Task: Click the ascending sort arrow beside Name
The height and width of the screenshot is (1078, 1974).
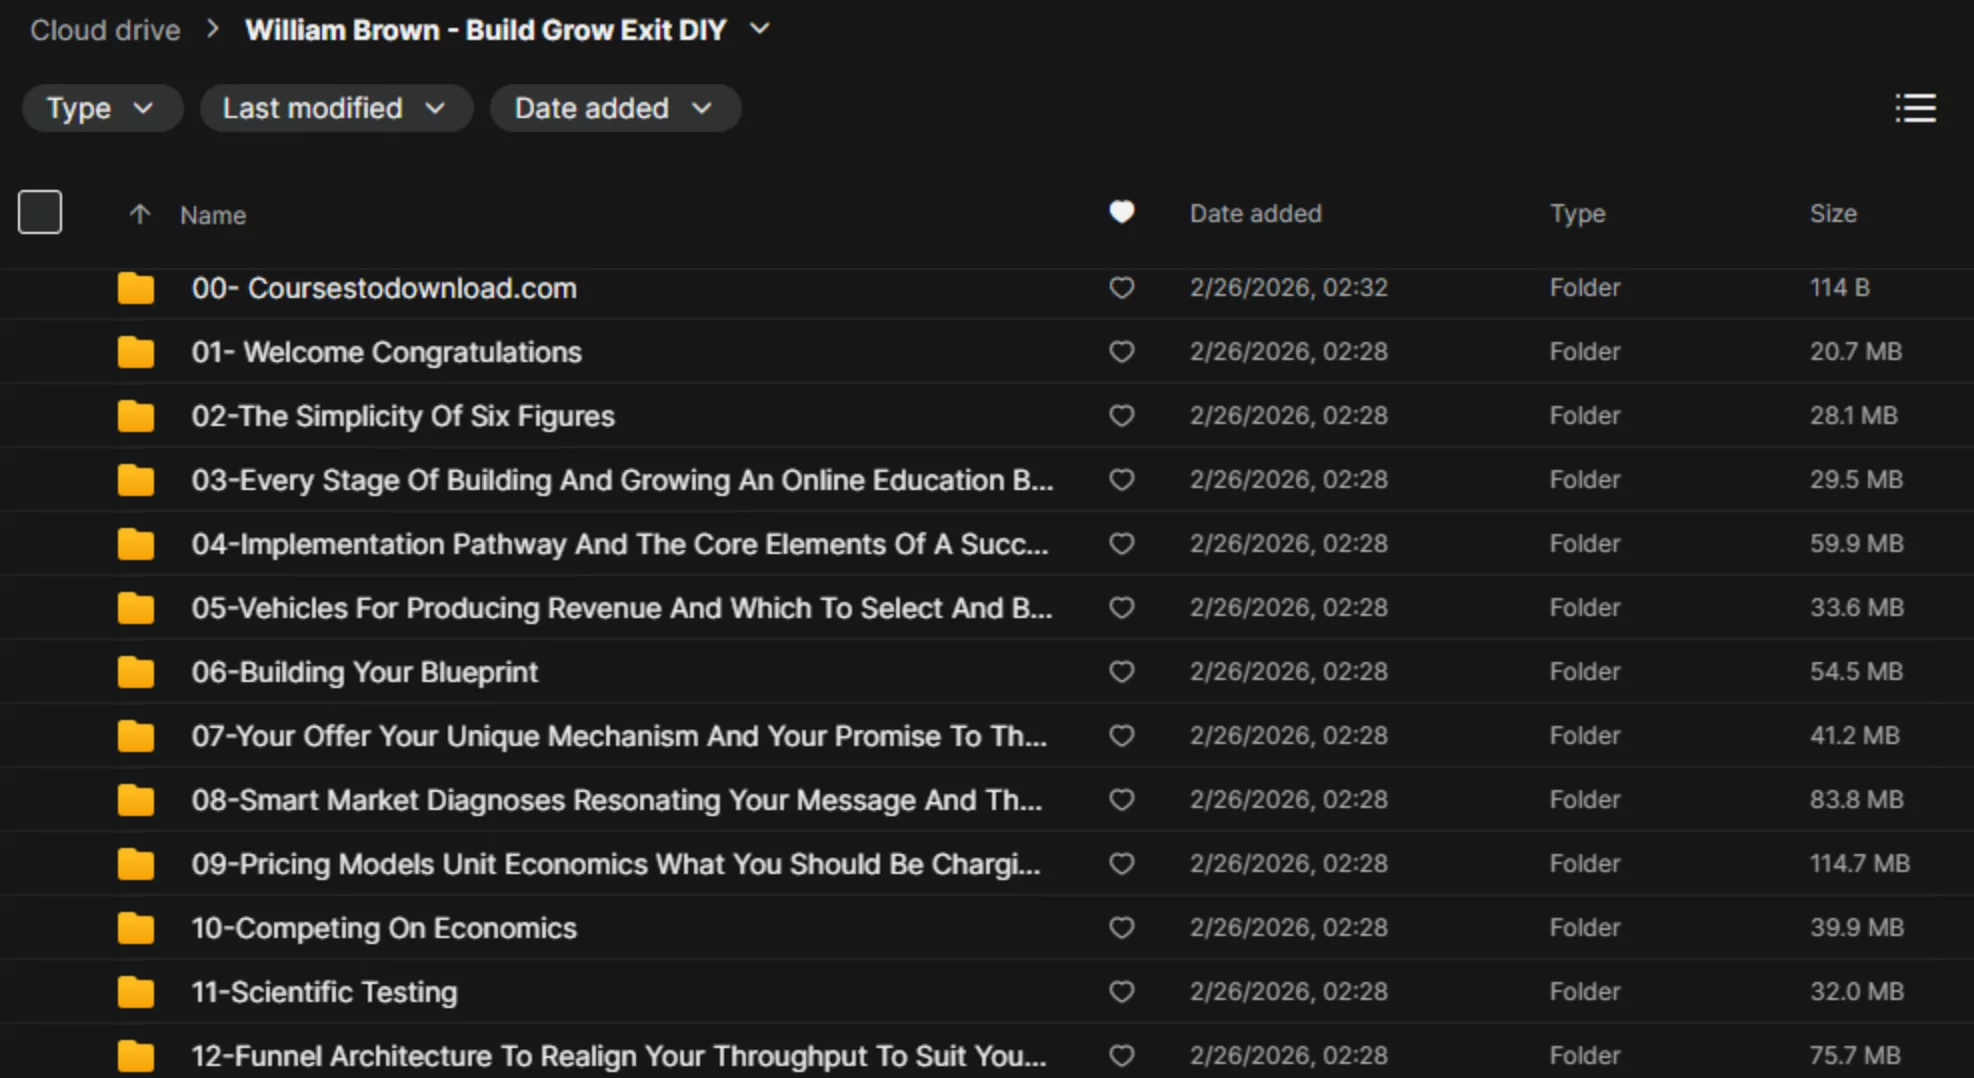Action: point(140,214)
